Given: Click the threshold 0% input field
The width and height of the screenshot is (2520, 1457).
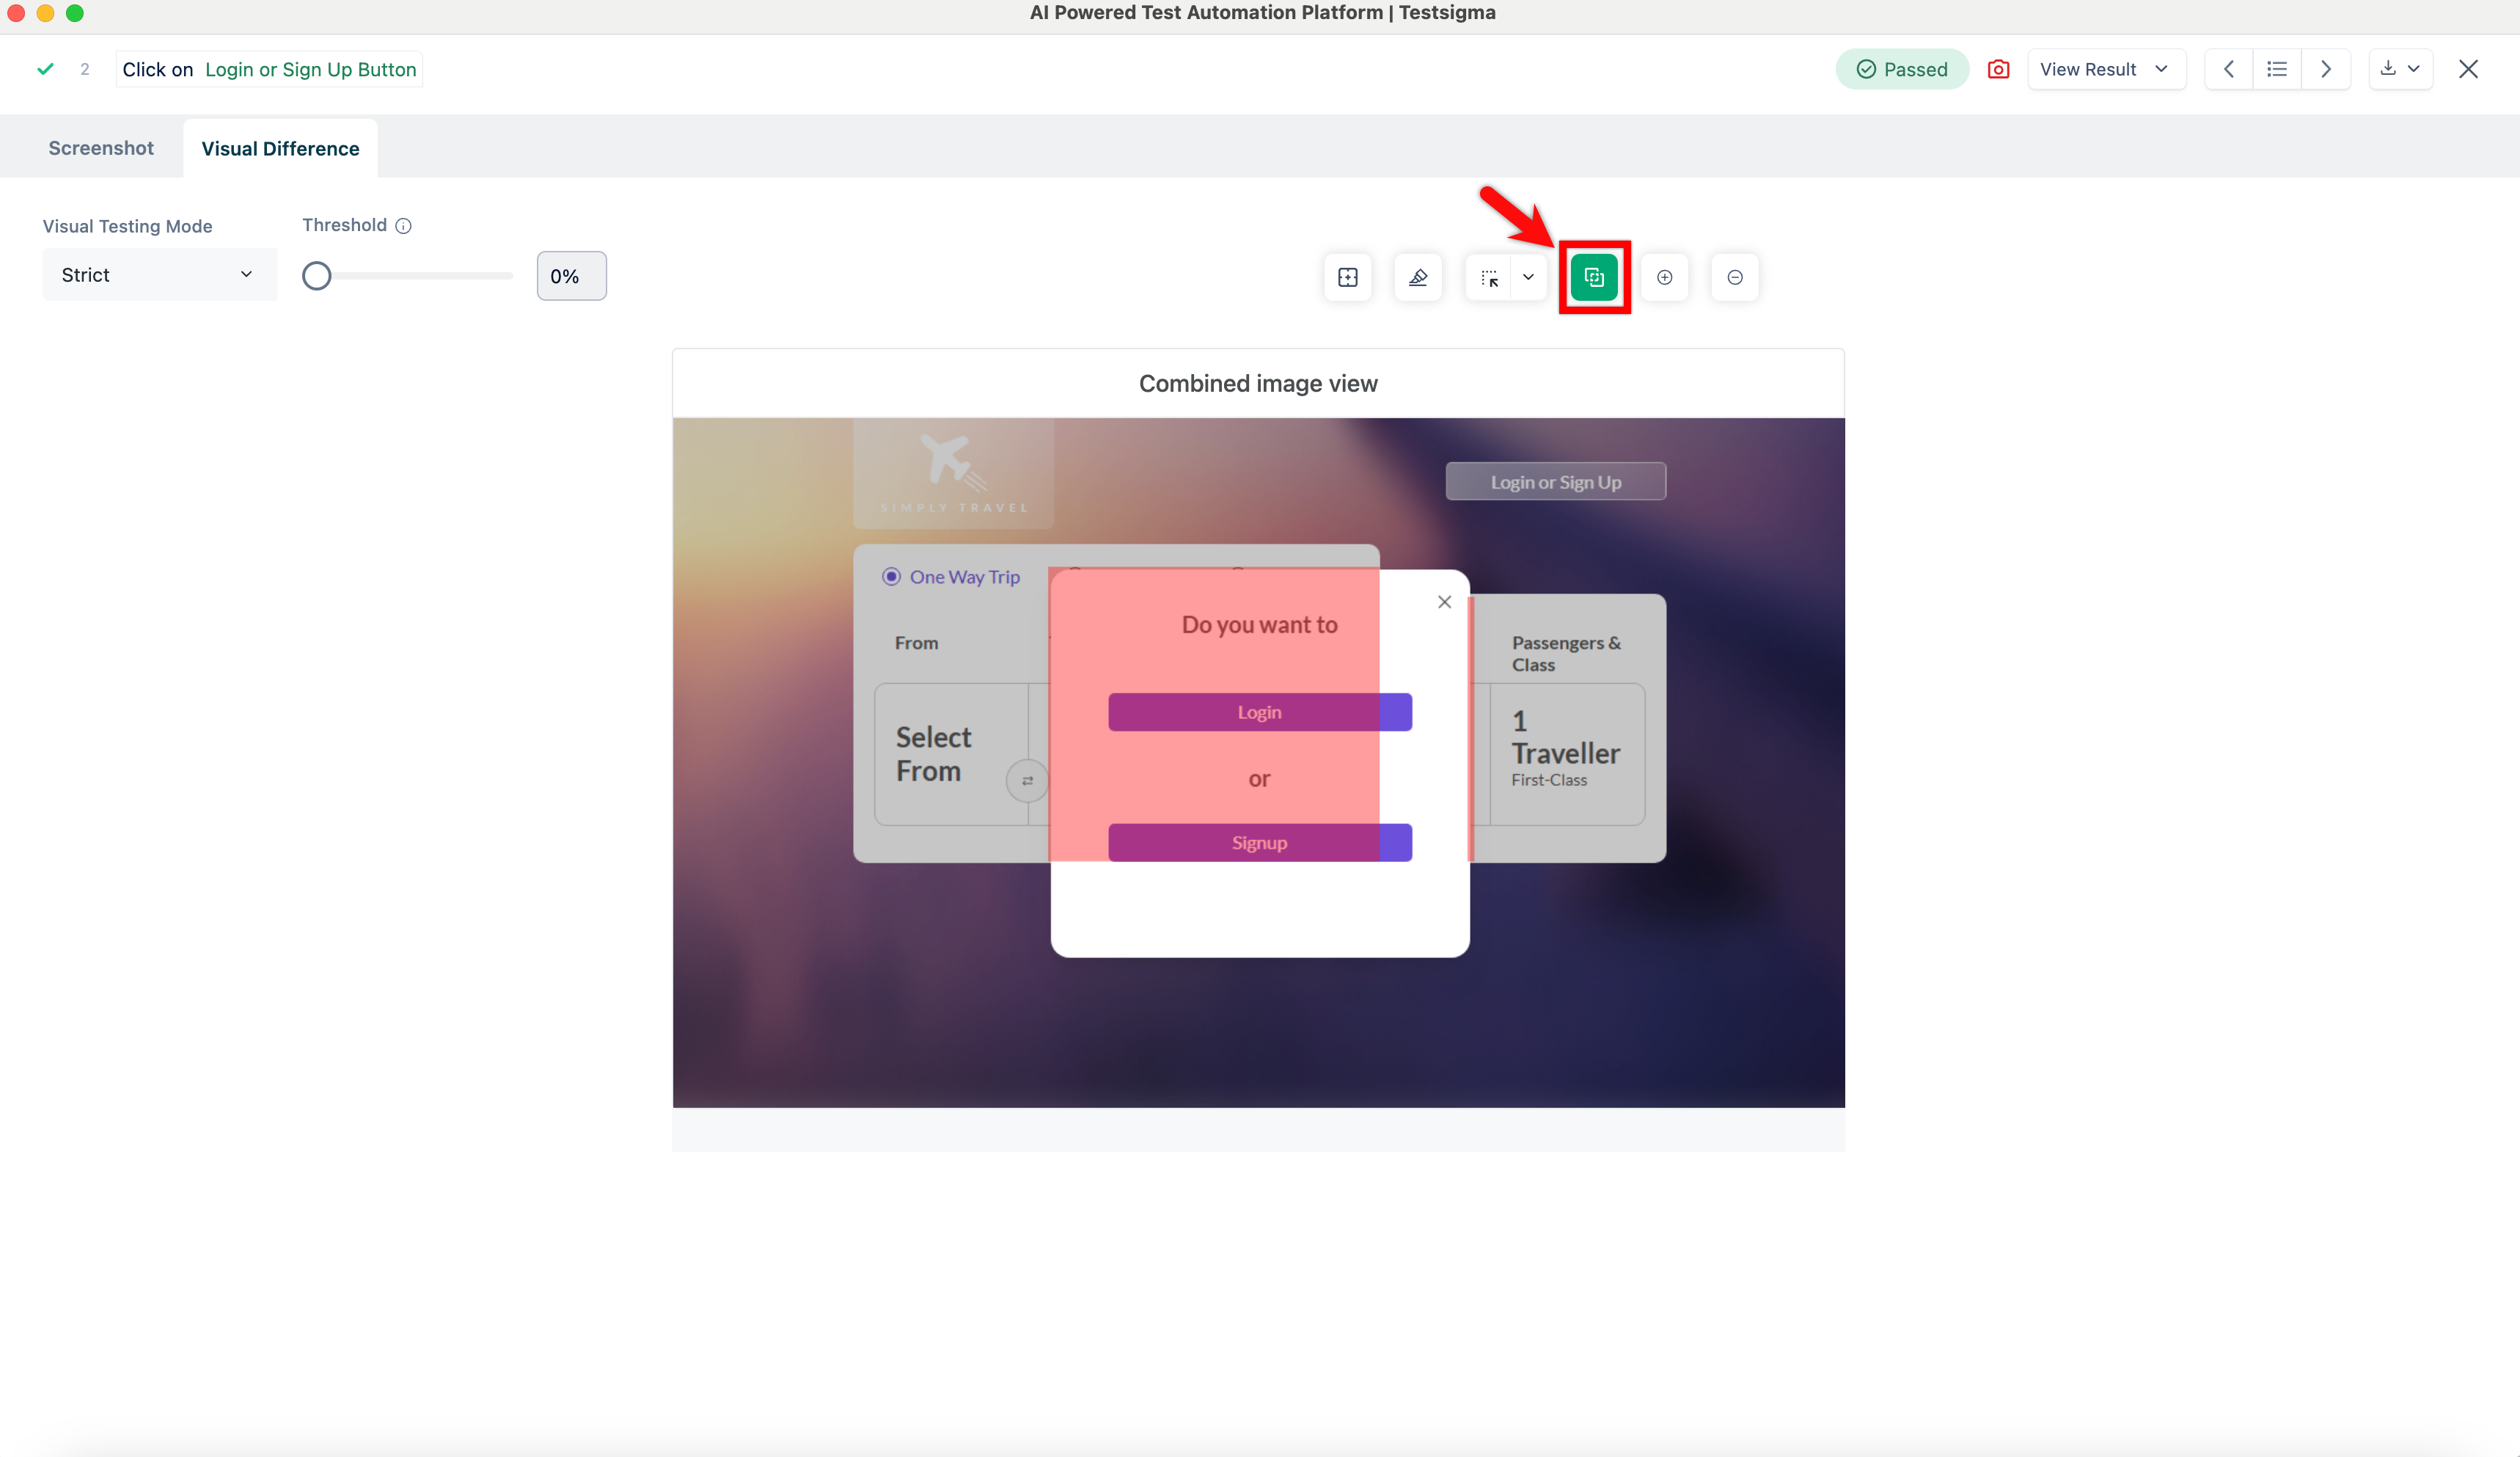Looking at the screenshot, I should coord(571,276).
